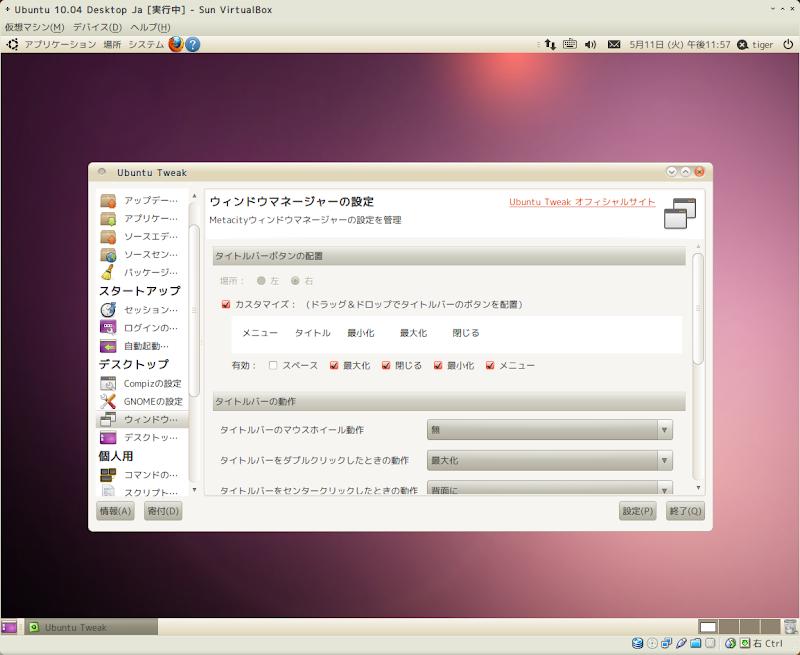This screenshot has width=800, height=655.
Task: Click the date and time clock
Action: coord(680,44)
